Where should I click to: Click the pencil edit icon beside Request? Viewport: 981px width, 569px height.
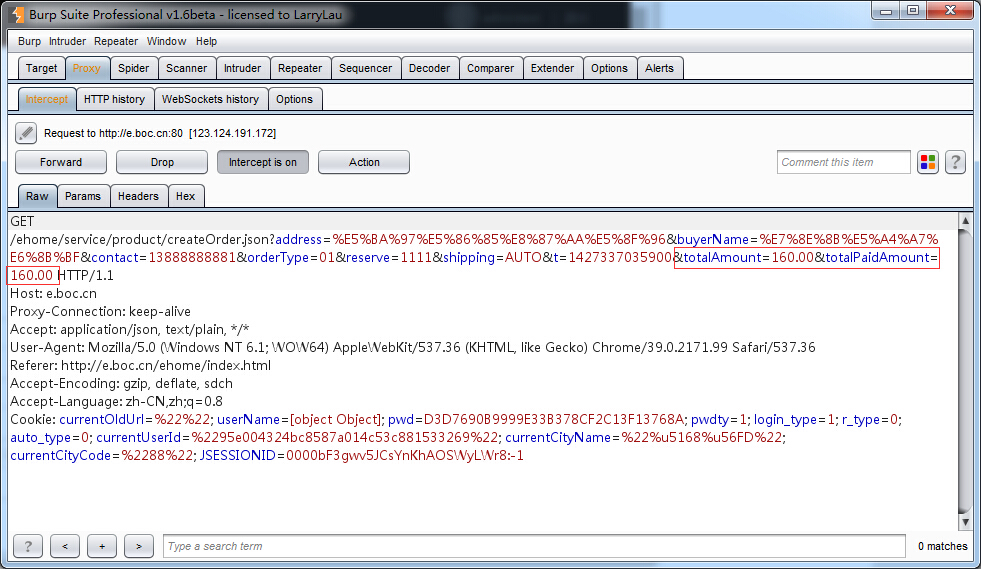click(26, 133)
